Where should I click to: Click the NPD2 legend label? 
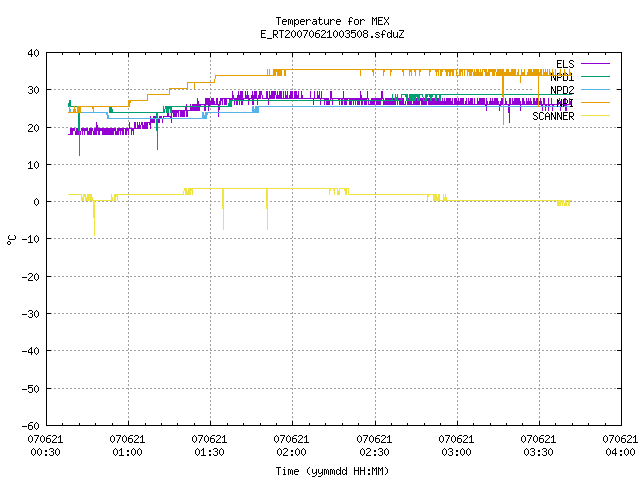click(x=562, y=90)
